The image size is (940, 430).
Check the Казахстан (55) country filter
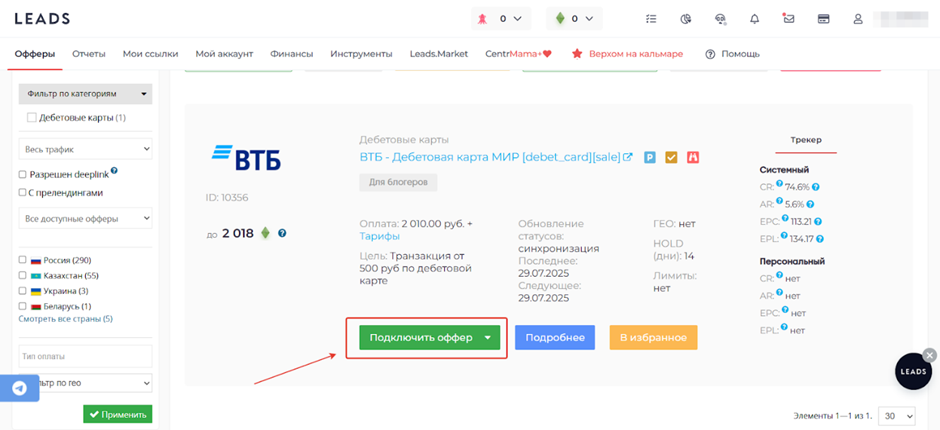pyautogui.click(x=23, y=276)
